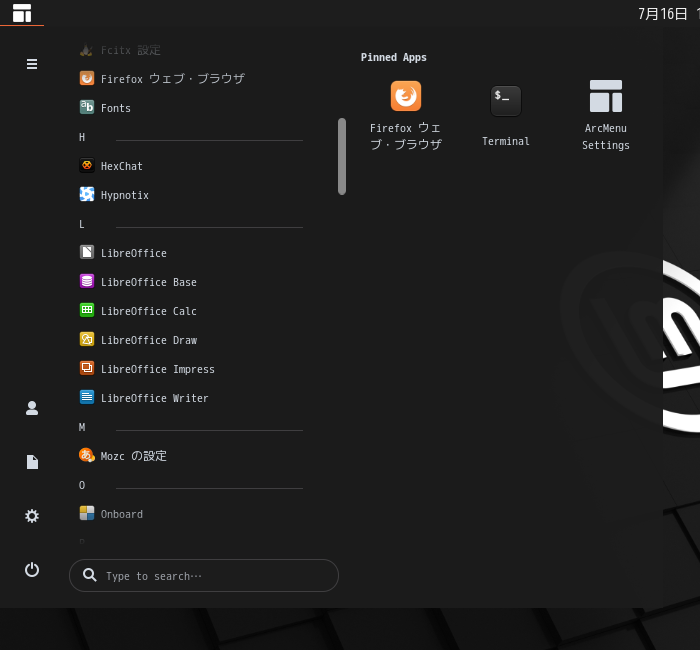Open the Documents sidebar icon
Viewport: 700px width, 650px height.
pyautogui.click(x=32, y=462)
